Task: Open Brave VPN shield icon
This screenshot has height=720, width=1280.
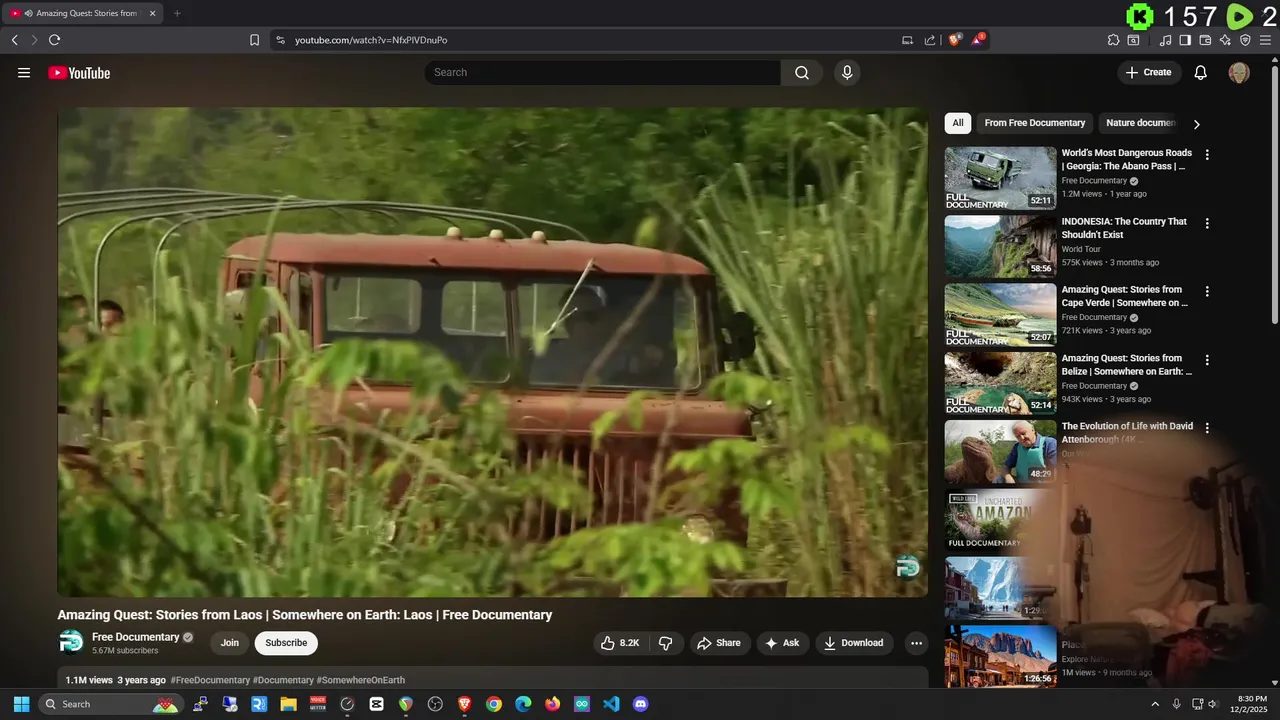Action: pos(1245,40)
